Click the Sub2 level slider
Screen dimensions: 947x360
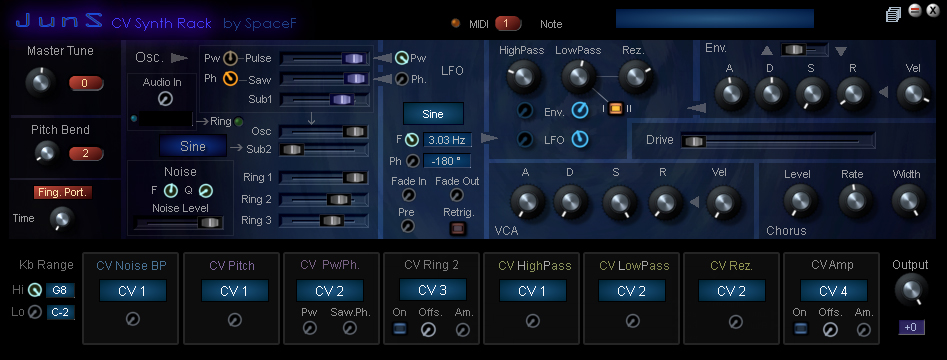tap(324, 149)
